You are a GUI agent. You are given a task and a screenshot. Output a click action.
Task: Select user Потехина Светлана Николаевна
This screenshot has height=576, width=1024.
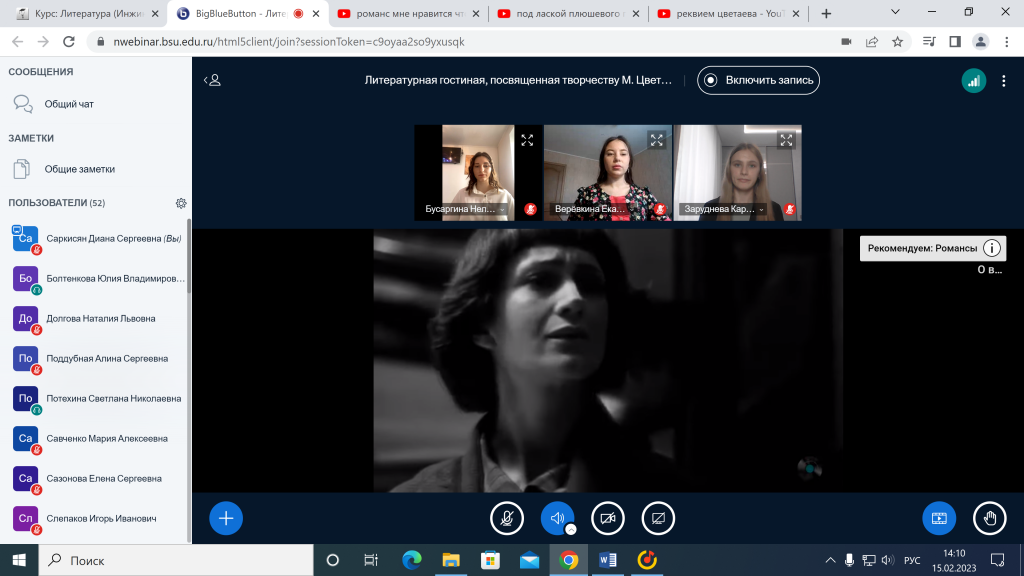[98, 398]
